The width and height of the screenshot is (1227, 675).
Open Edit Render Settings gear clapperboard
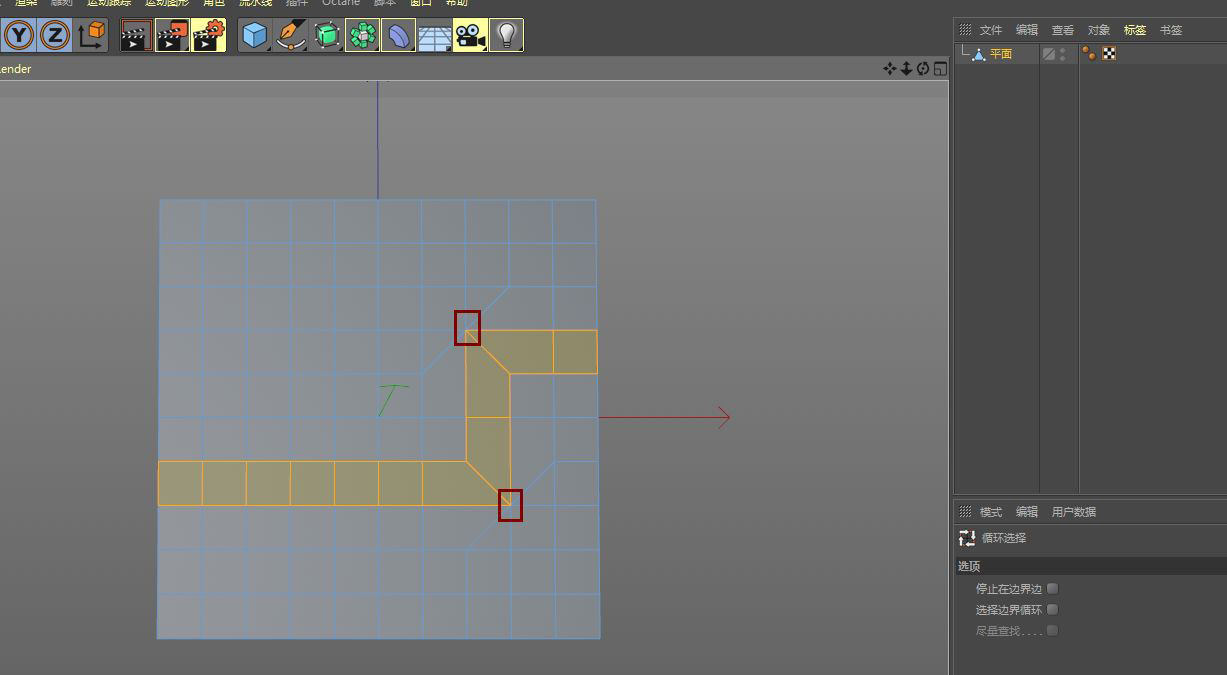point(209,36)
